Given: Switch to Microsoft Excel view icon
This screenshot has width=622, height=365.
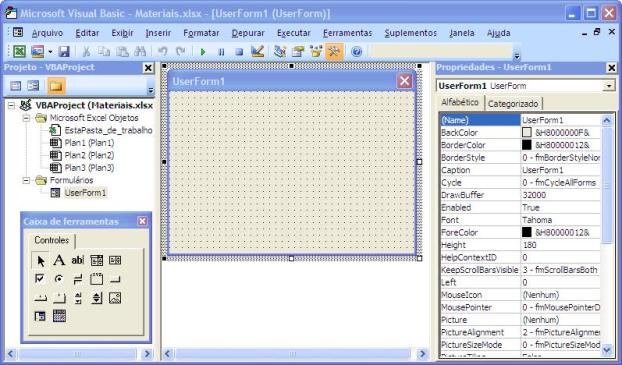Looking at the screenshot, I should tap(19, 51).
